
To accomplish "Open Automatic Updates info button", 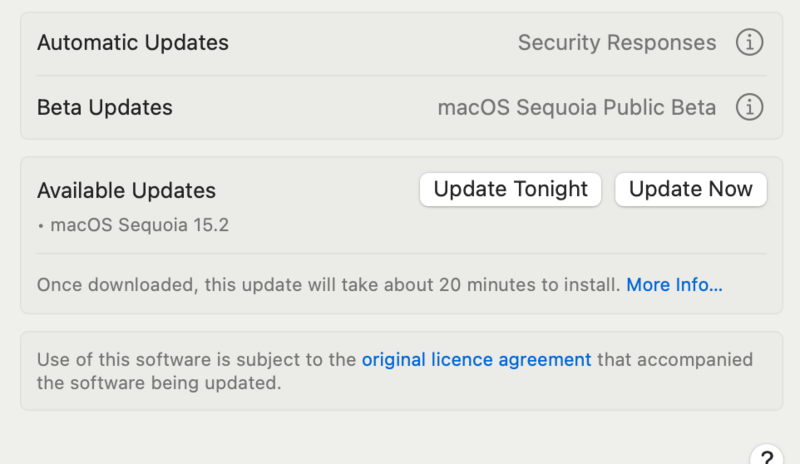I will (x=749, y=43).
